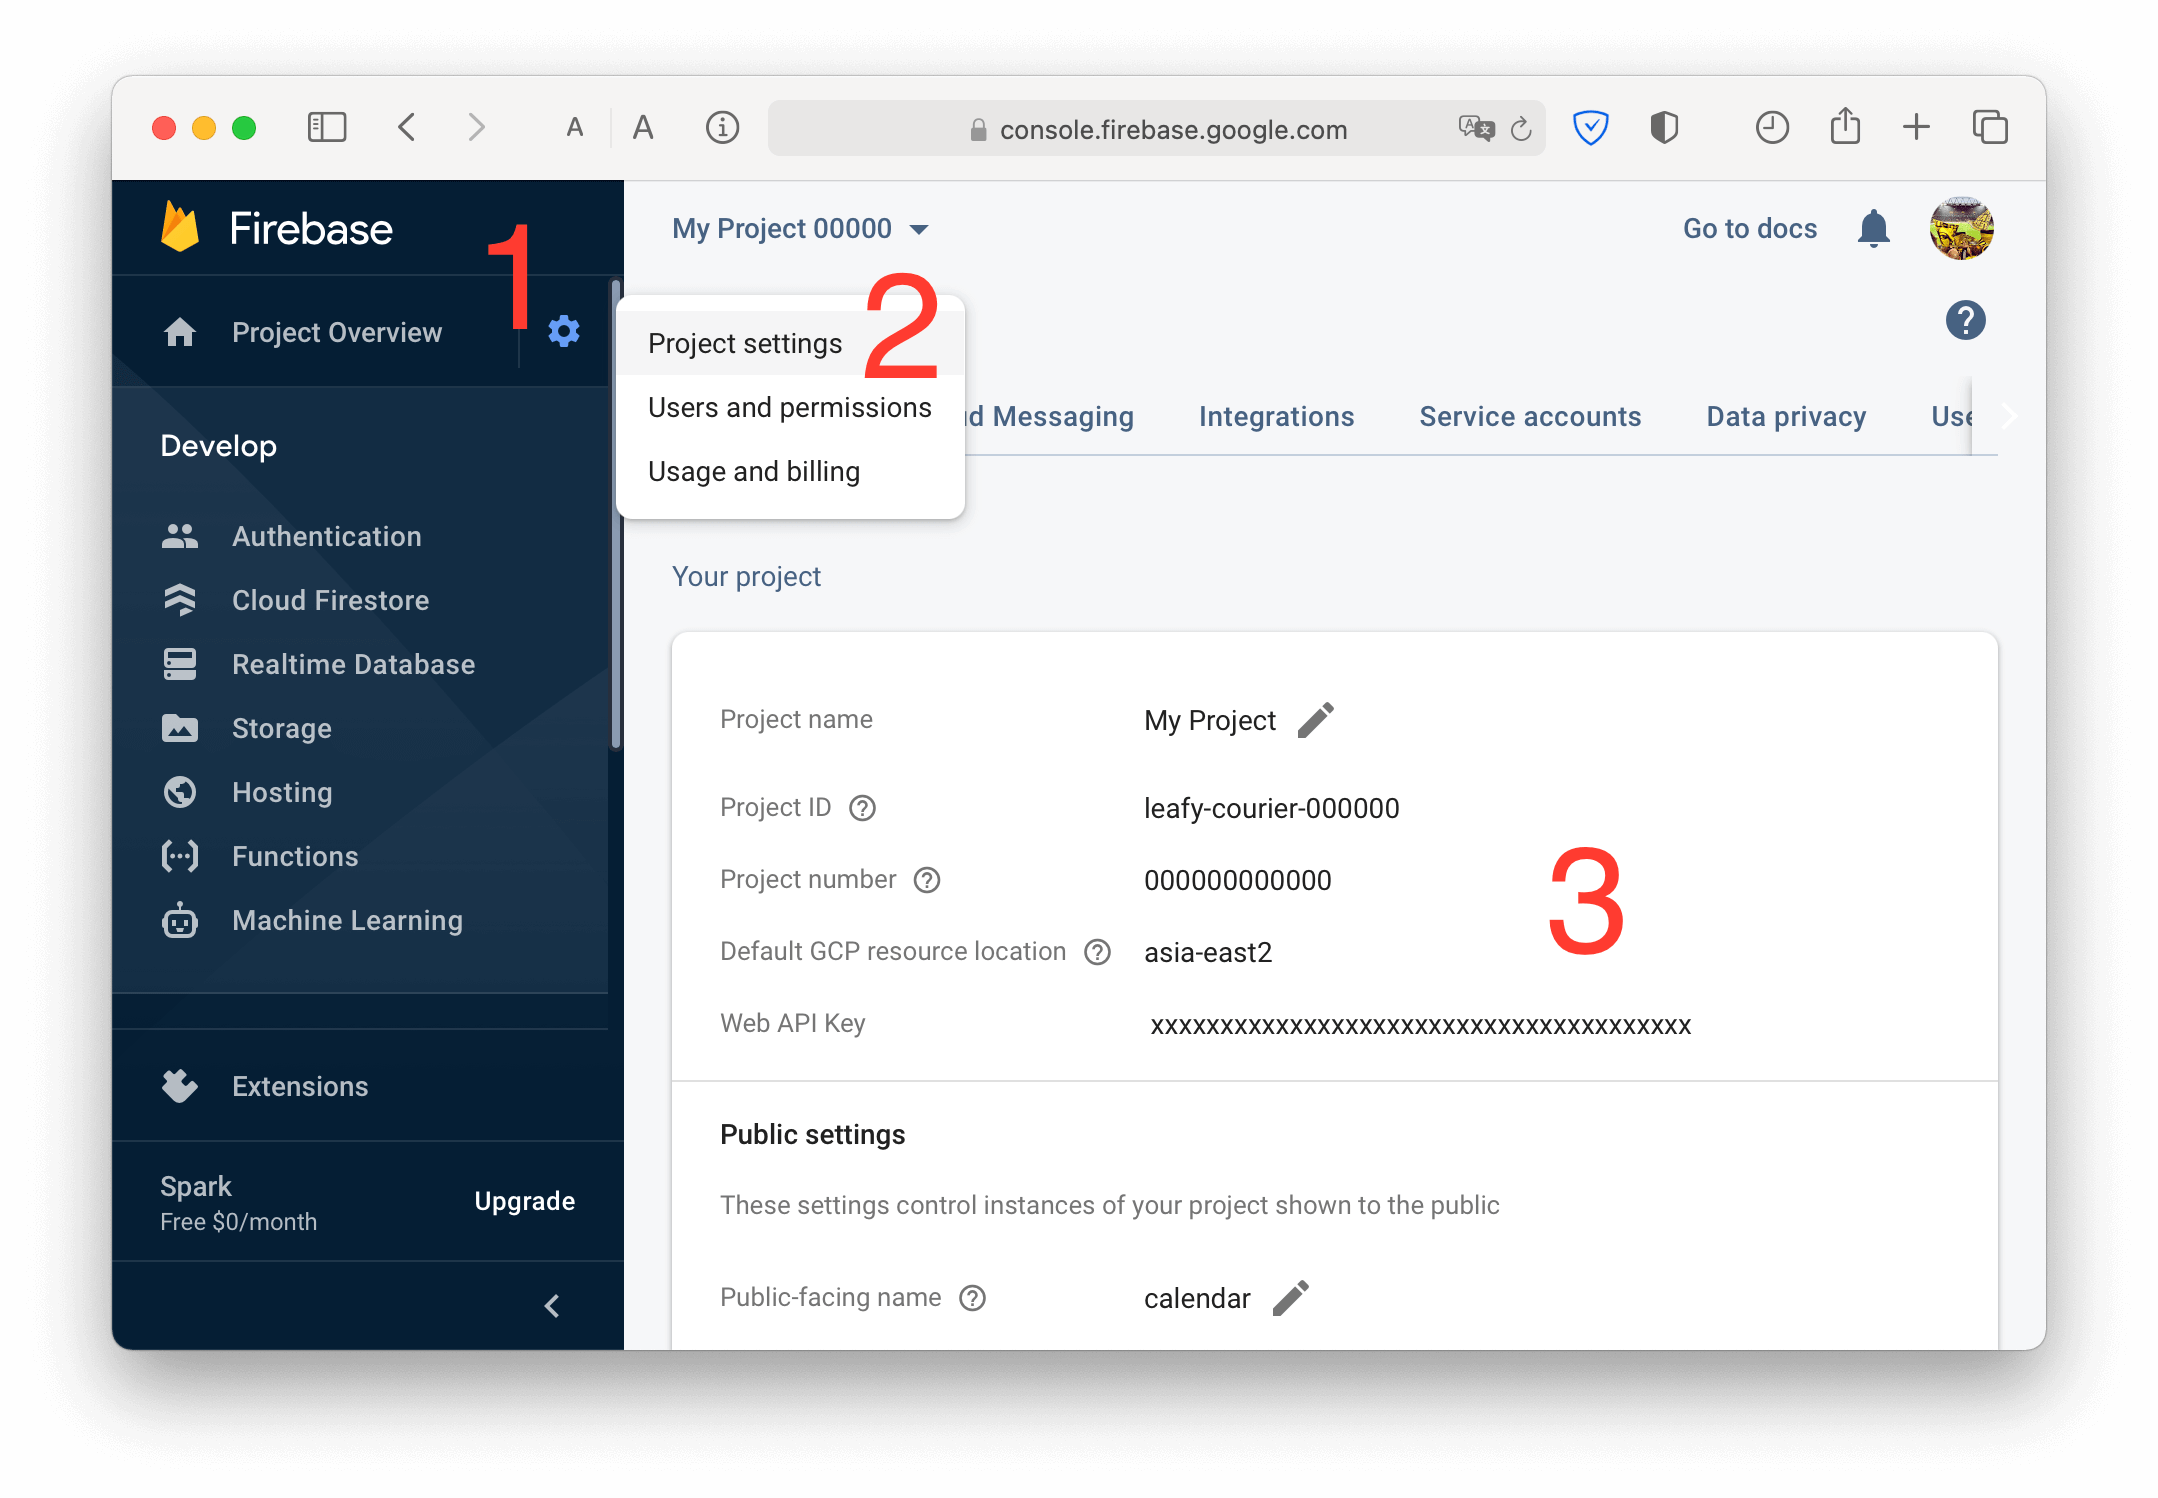Open Users and permissions menu item
Viewport: 2158px width, 1498px height.
pos(789,407)
